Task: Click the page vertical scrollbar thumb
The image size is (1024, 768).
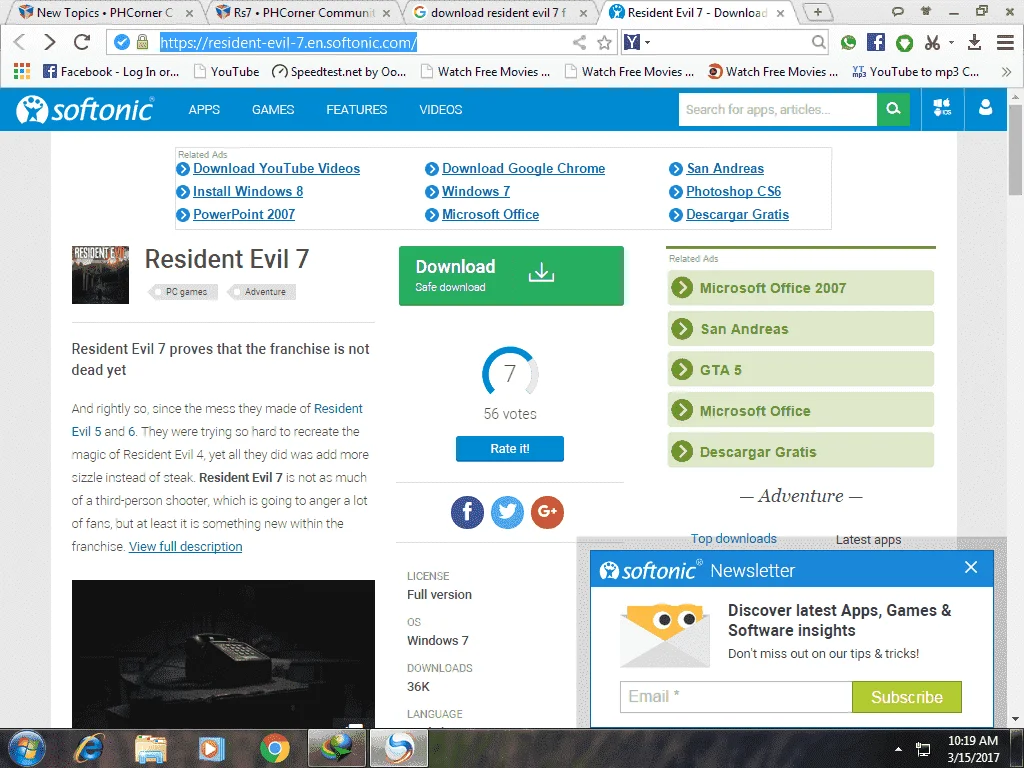Action: point(1015,148)
